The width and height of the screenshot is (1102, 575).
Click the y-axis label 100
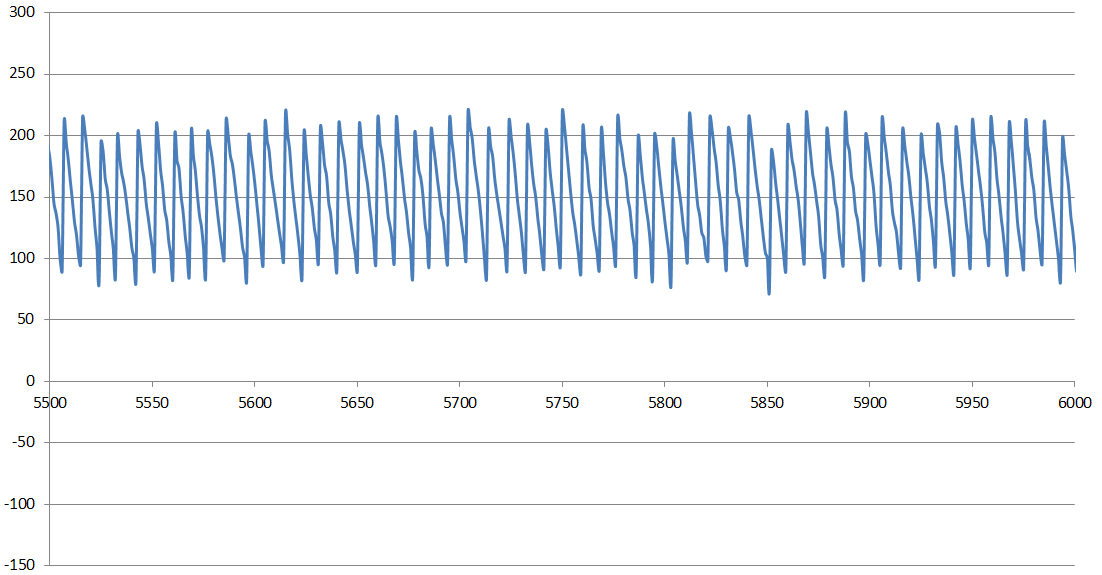22,258
